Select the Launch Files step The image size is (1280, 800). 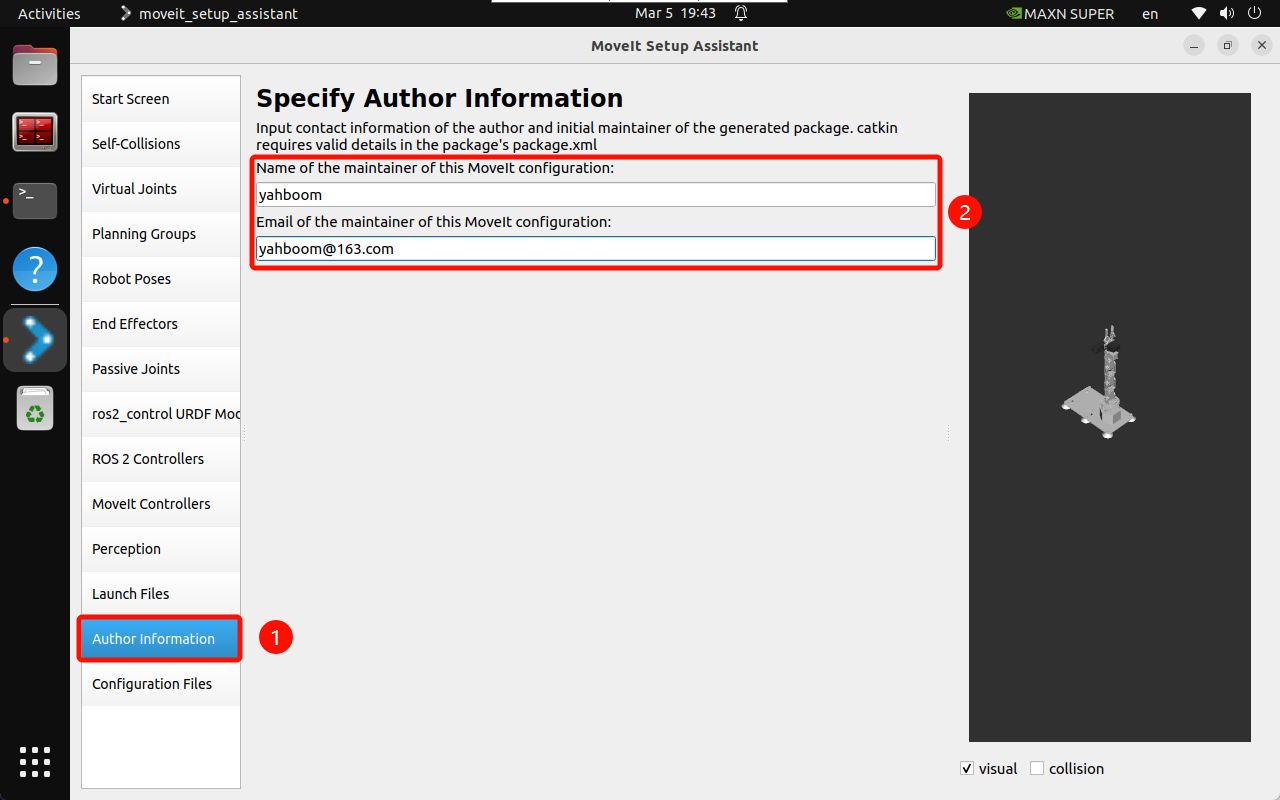(x=161, y=594)
